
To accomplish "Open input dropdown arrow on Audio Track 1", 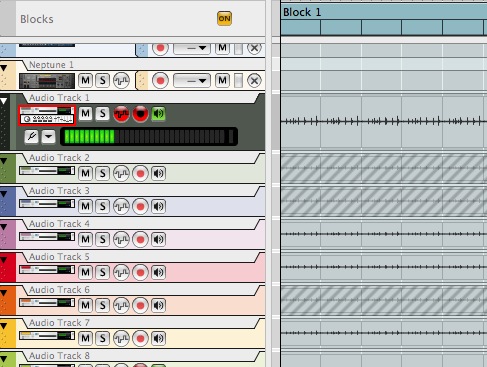I will pyautogui.click(x=48, y=136).
